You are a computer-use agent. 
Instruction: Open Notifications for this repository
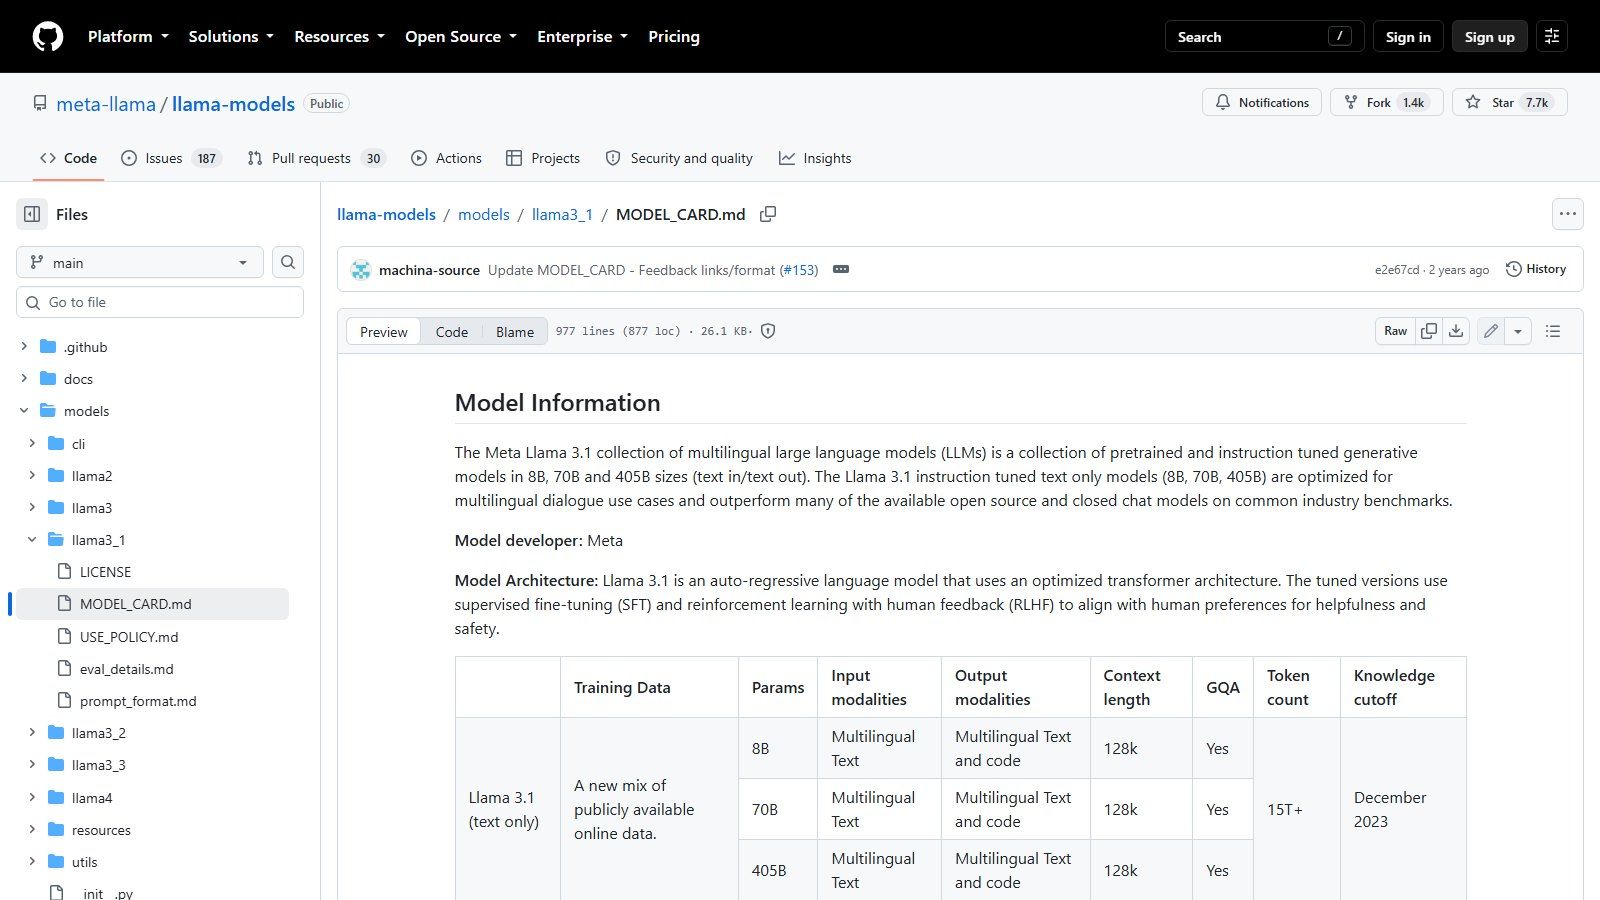coord(1262,102)
